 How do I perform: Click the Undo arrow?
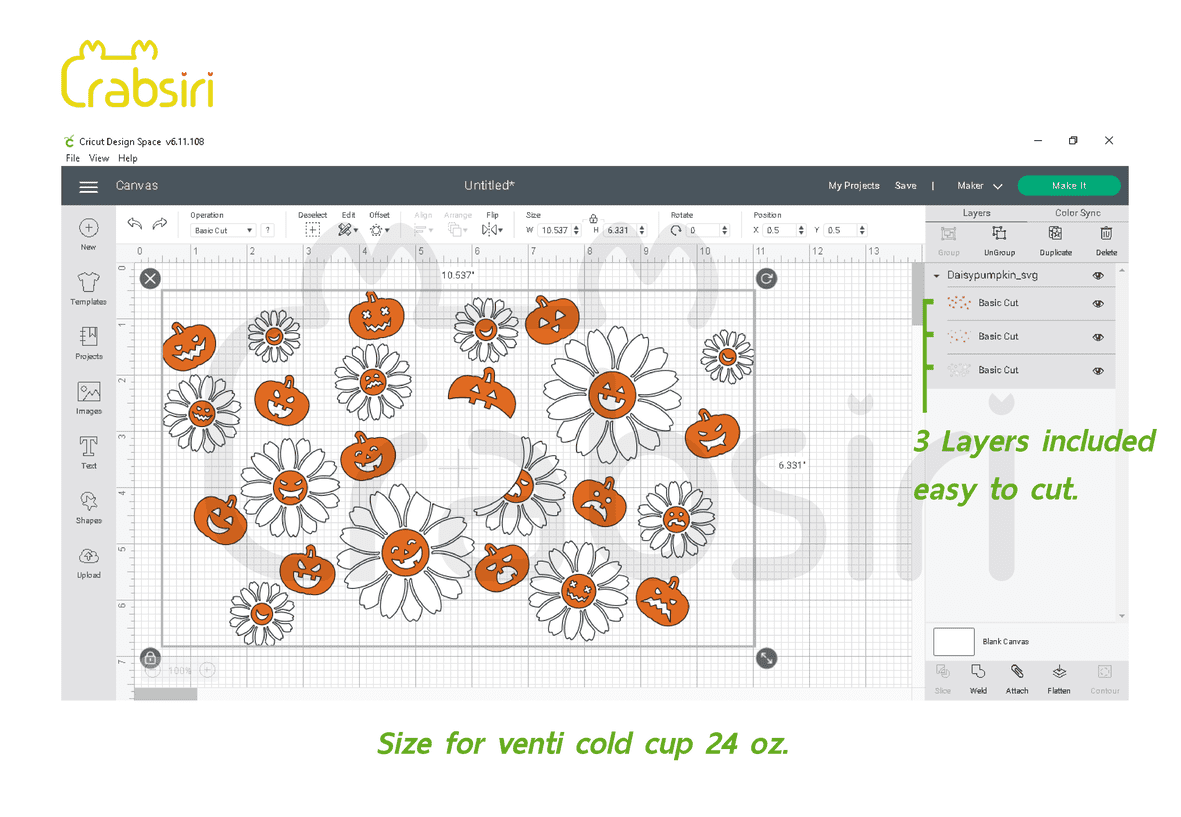[x=134, y=224]
